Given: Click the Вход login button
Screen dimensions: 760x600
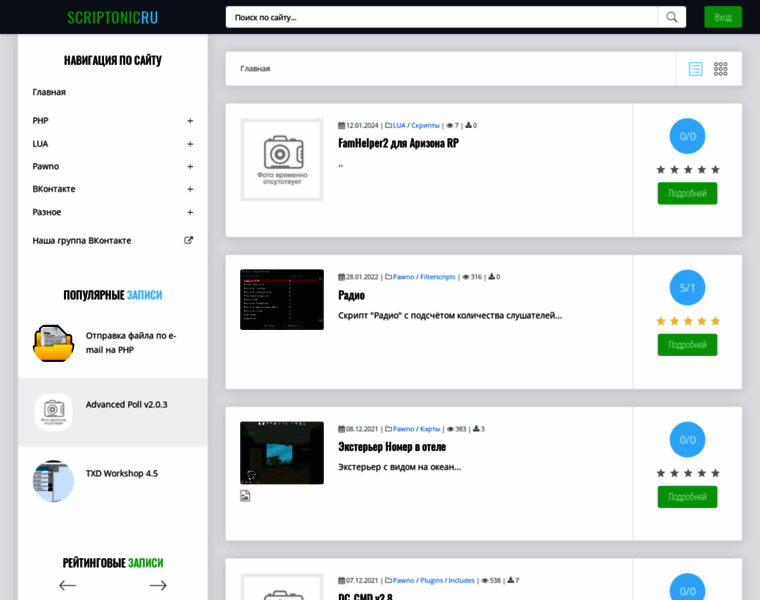Looking at the screenshot, I should [x=723, y=17].
